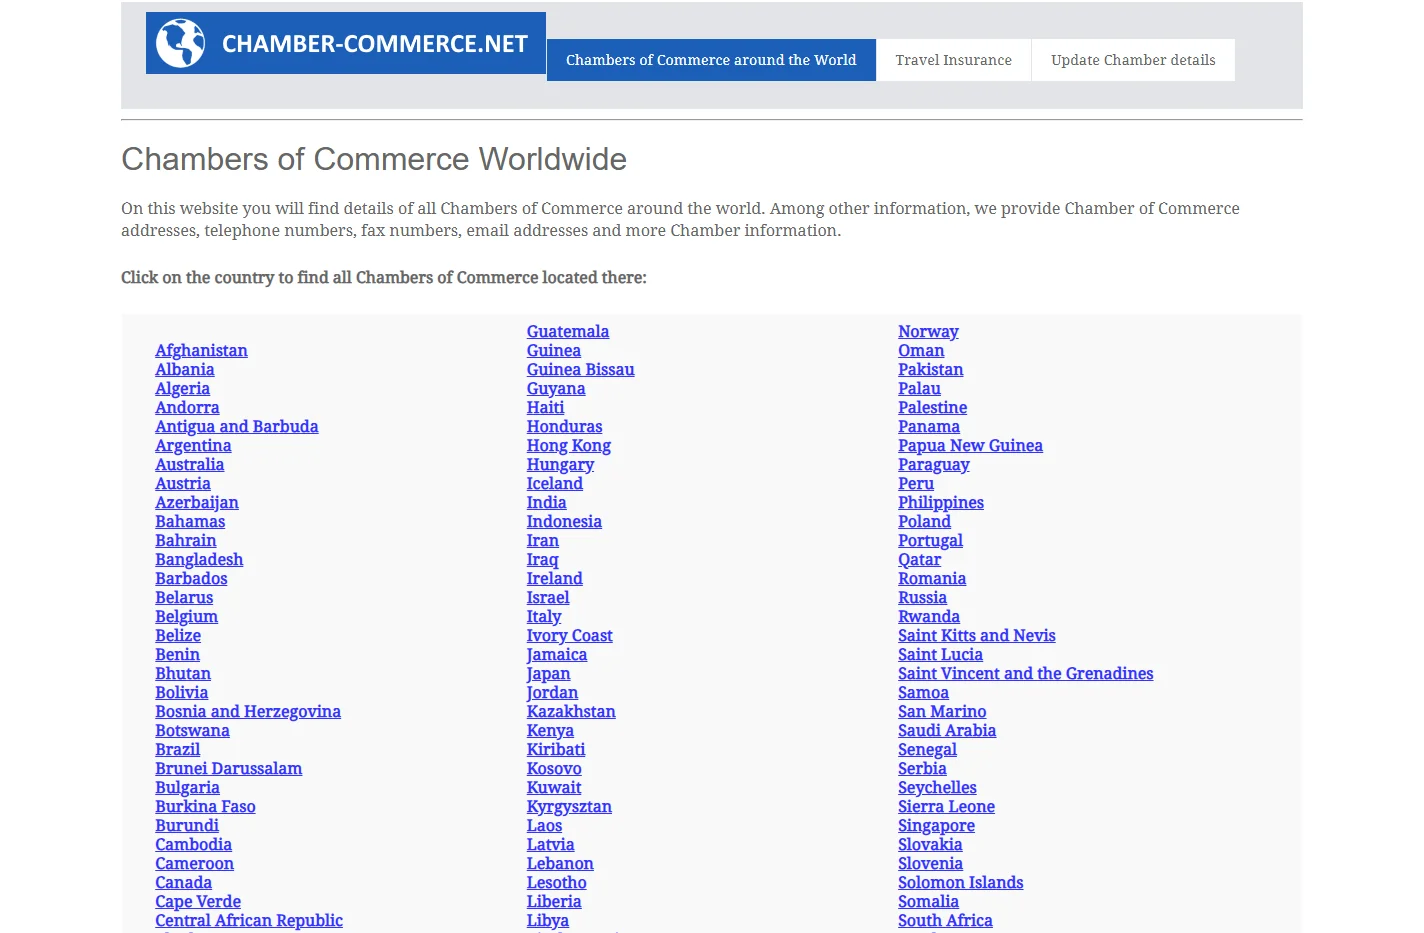Select San Marino country link
Screen dimensions: 1424x933
pyautogui.click(x=942, y=711)
